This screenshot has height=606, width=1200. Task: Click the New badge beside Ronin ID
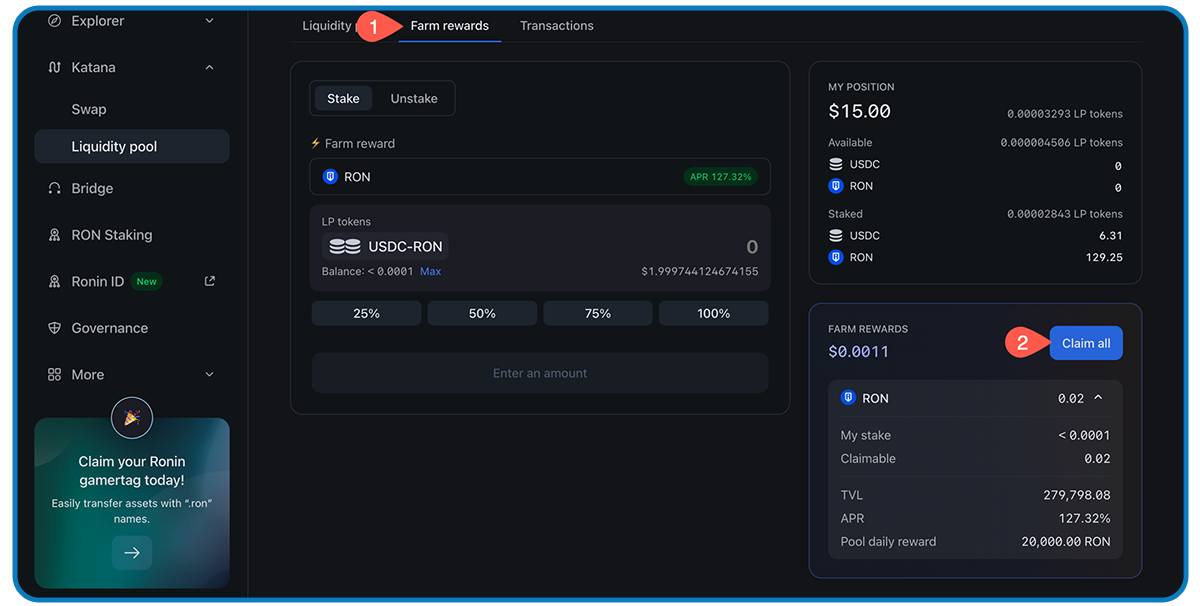tap(147, 282)
